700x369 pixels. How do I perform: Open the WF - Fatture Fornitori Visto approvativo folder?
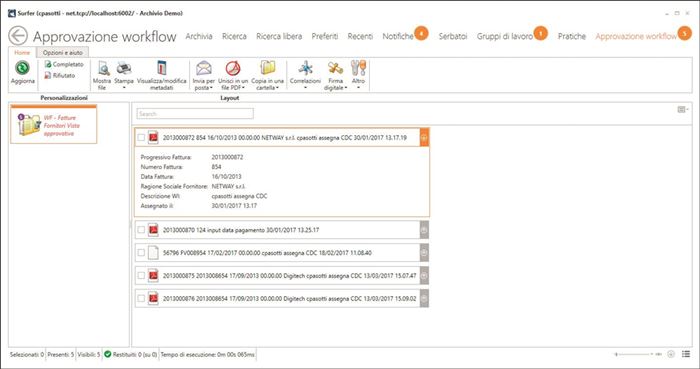[54, 125]
